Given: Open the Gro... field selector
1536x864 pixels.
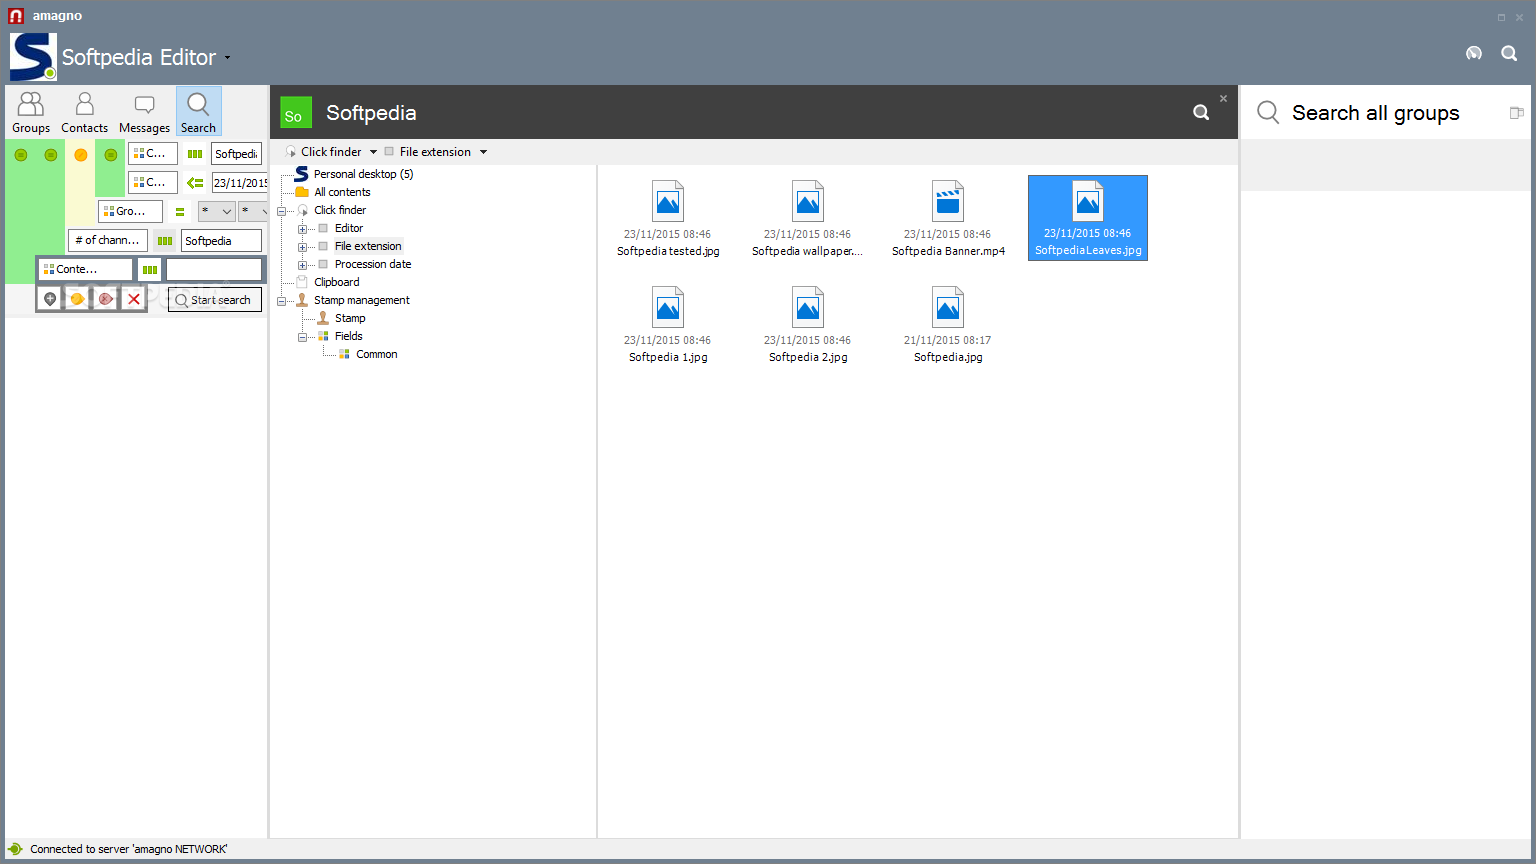Looking at the screenshot, I should (x=130, y=212).
